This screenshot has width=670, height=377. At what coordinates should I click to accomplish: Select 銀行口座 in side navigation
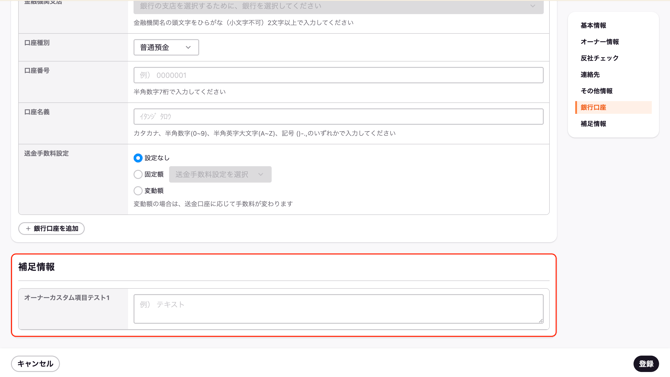(614, 107)
